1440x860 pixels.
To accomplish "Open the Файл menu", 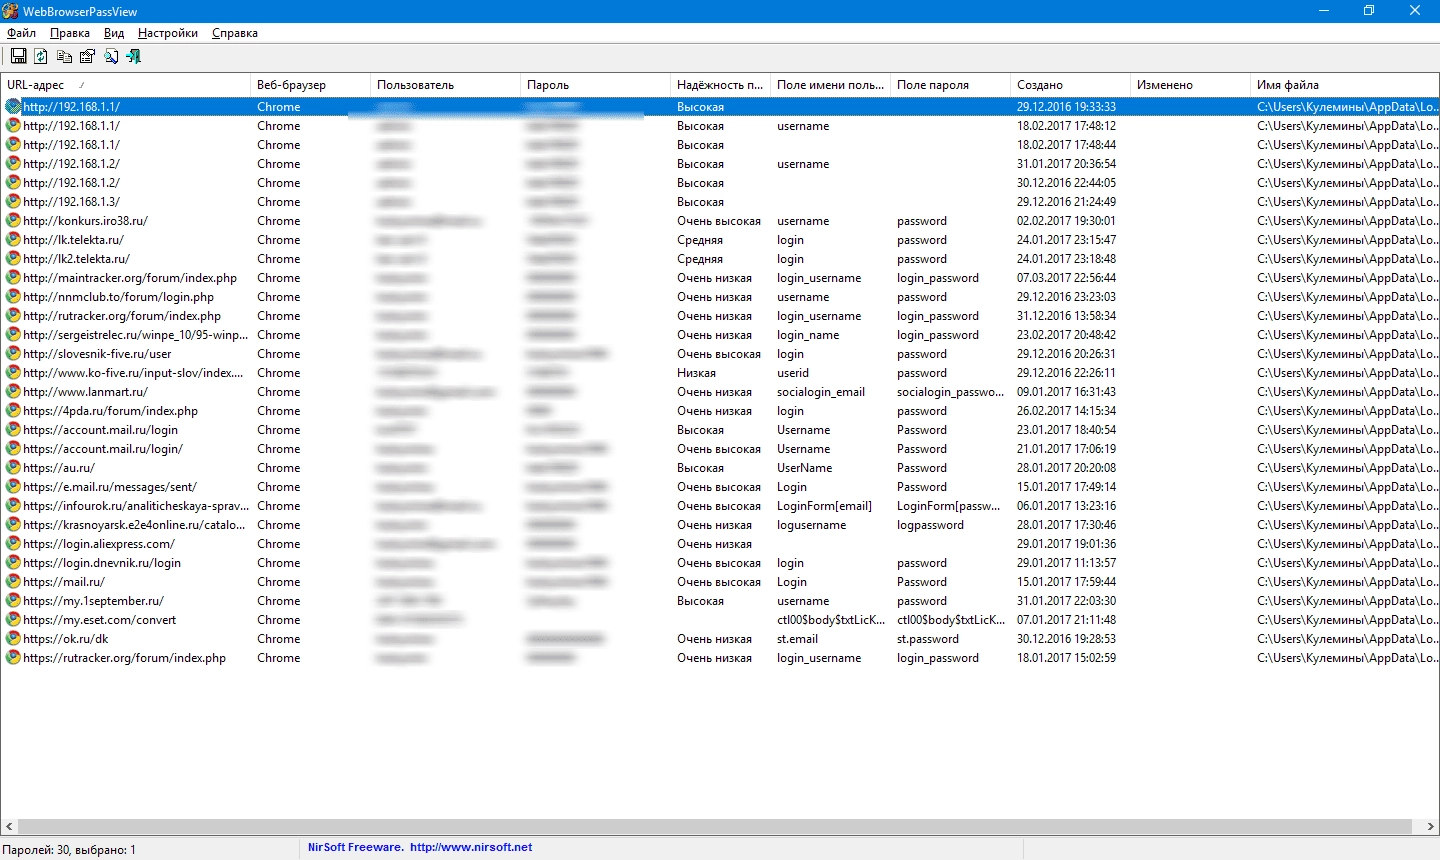I will coord(21,33).
